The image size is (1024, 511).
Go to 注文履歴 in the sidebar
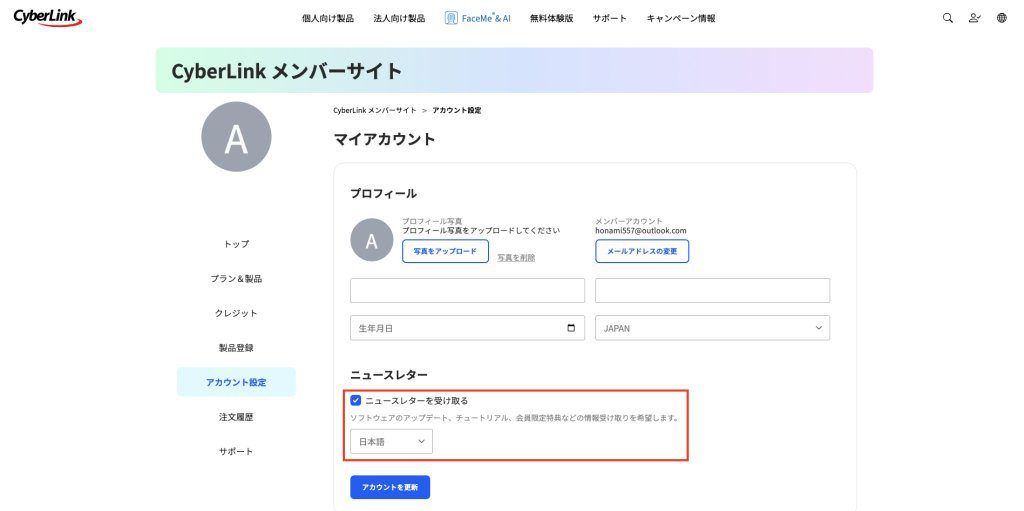point(236,417)
